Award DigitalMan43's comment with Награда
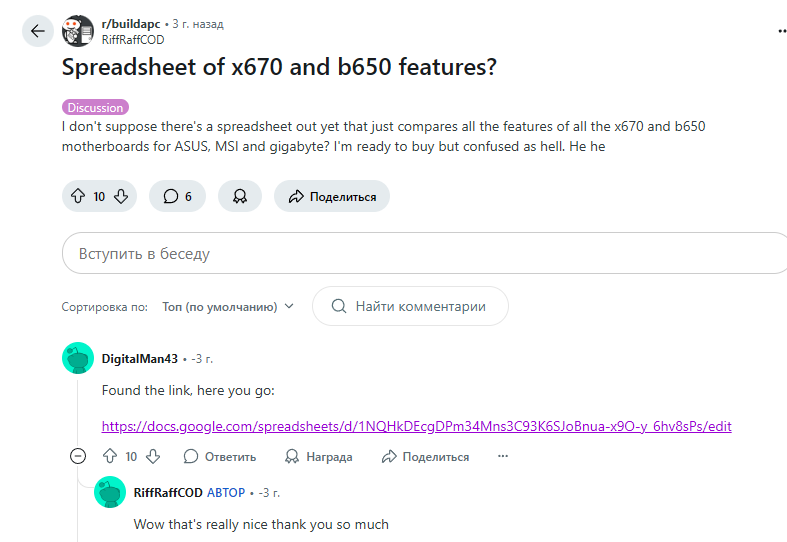This screenshot has height=542, width=787. point(319,456)
